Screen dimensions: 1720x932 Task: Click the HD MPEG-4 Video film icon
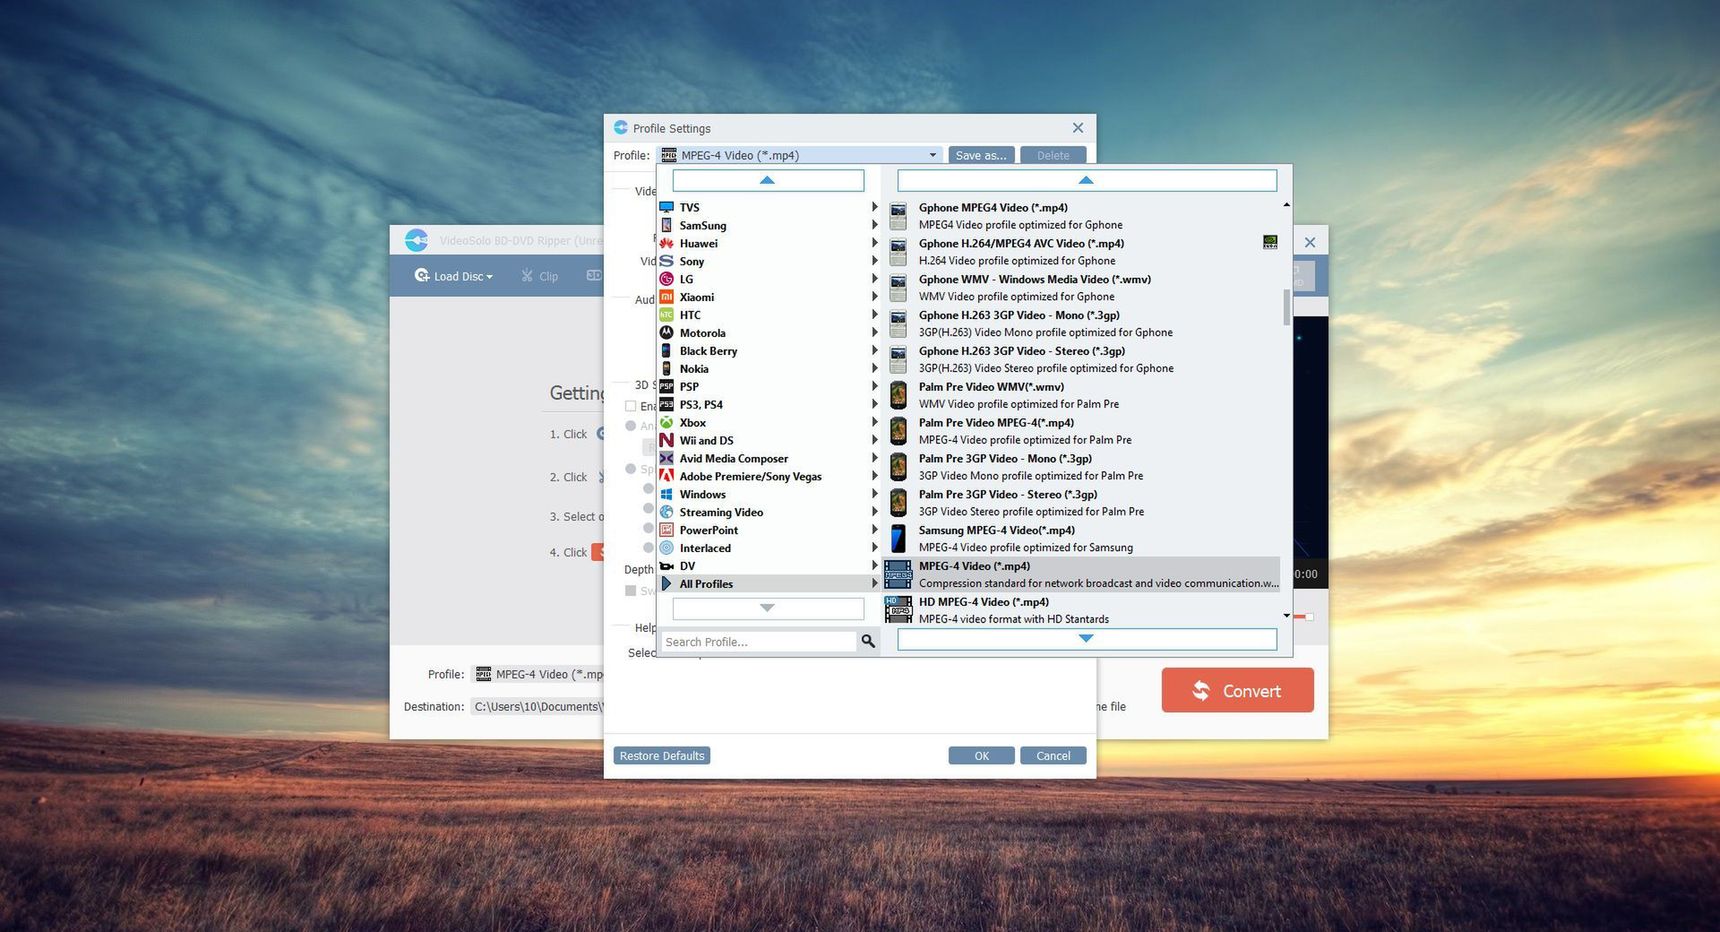(898, 609)
